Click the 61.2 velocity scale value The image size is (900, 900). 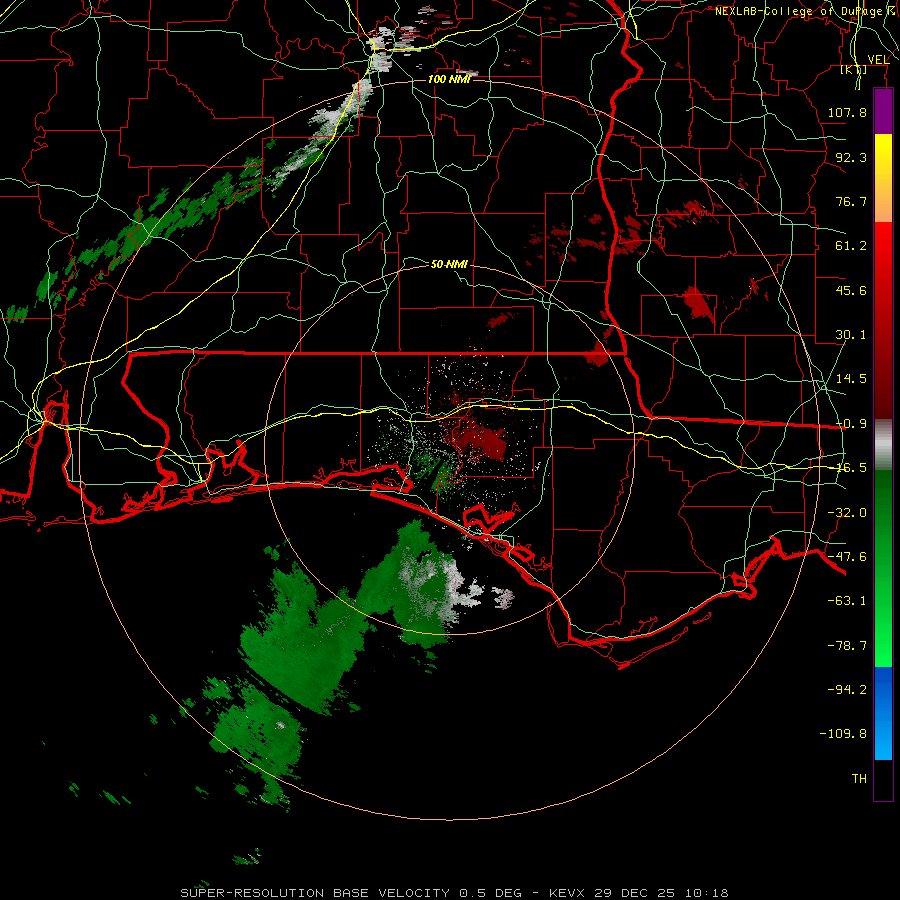(x=851, y=246)
